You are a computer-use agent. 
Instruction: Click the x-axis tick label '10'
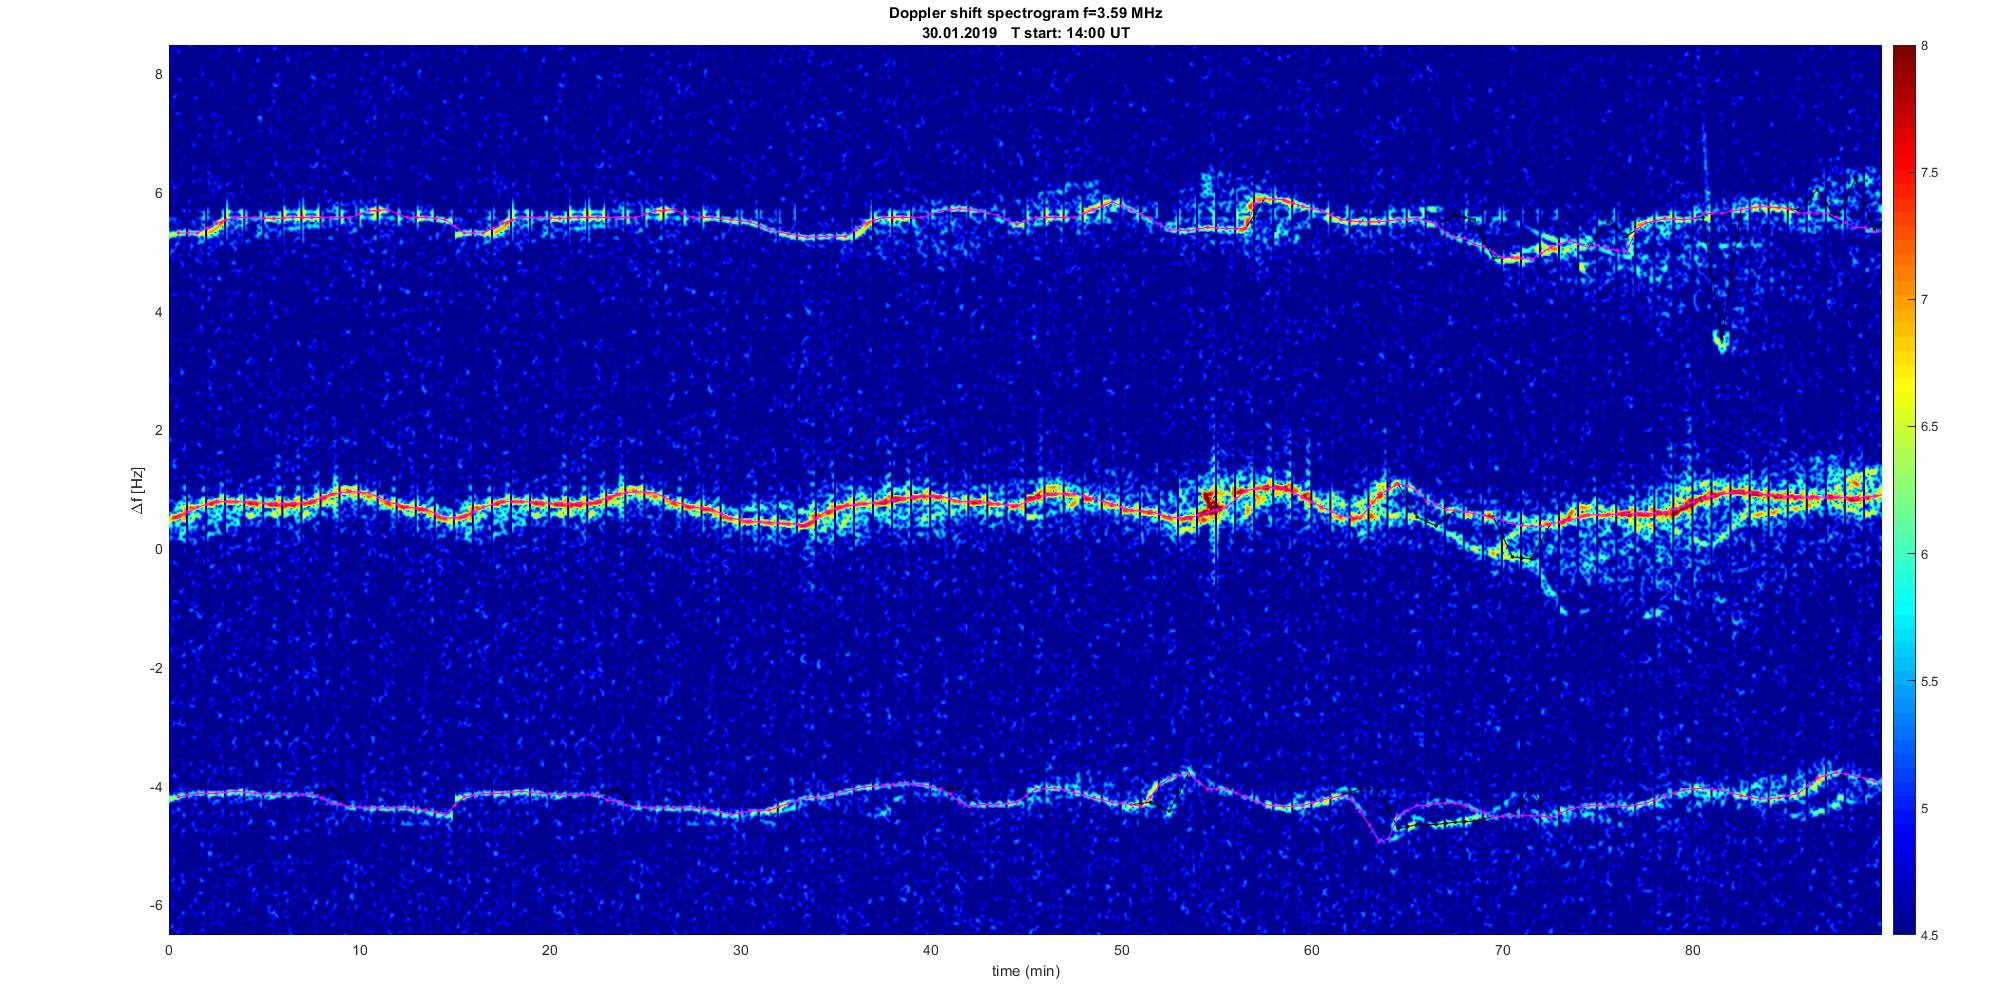tap(359, 950)
